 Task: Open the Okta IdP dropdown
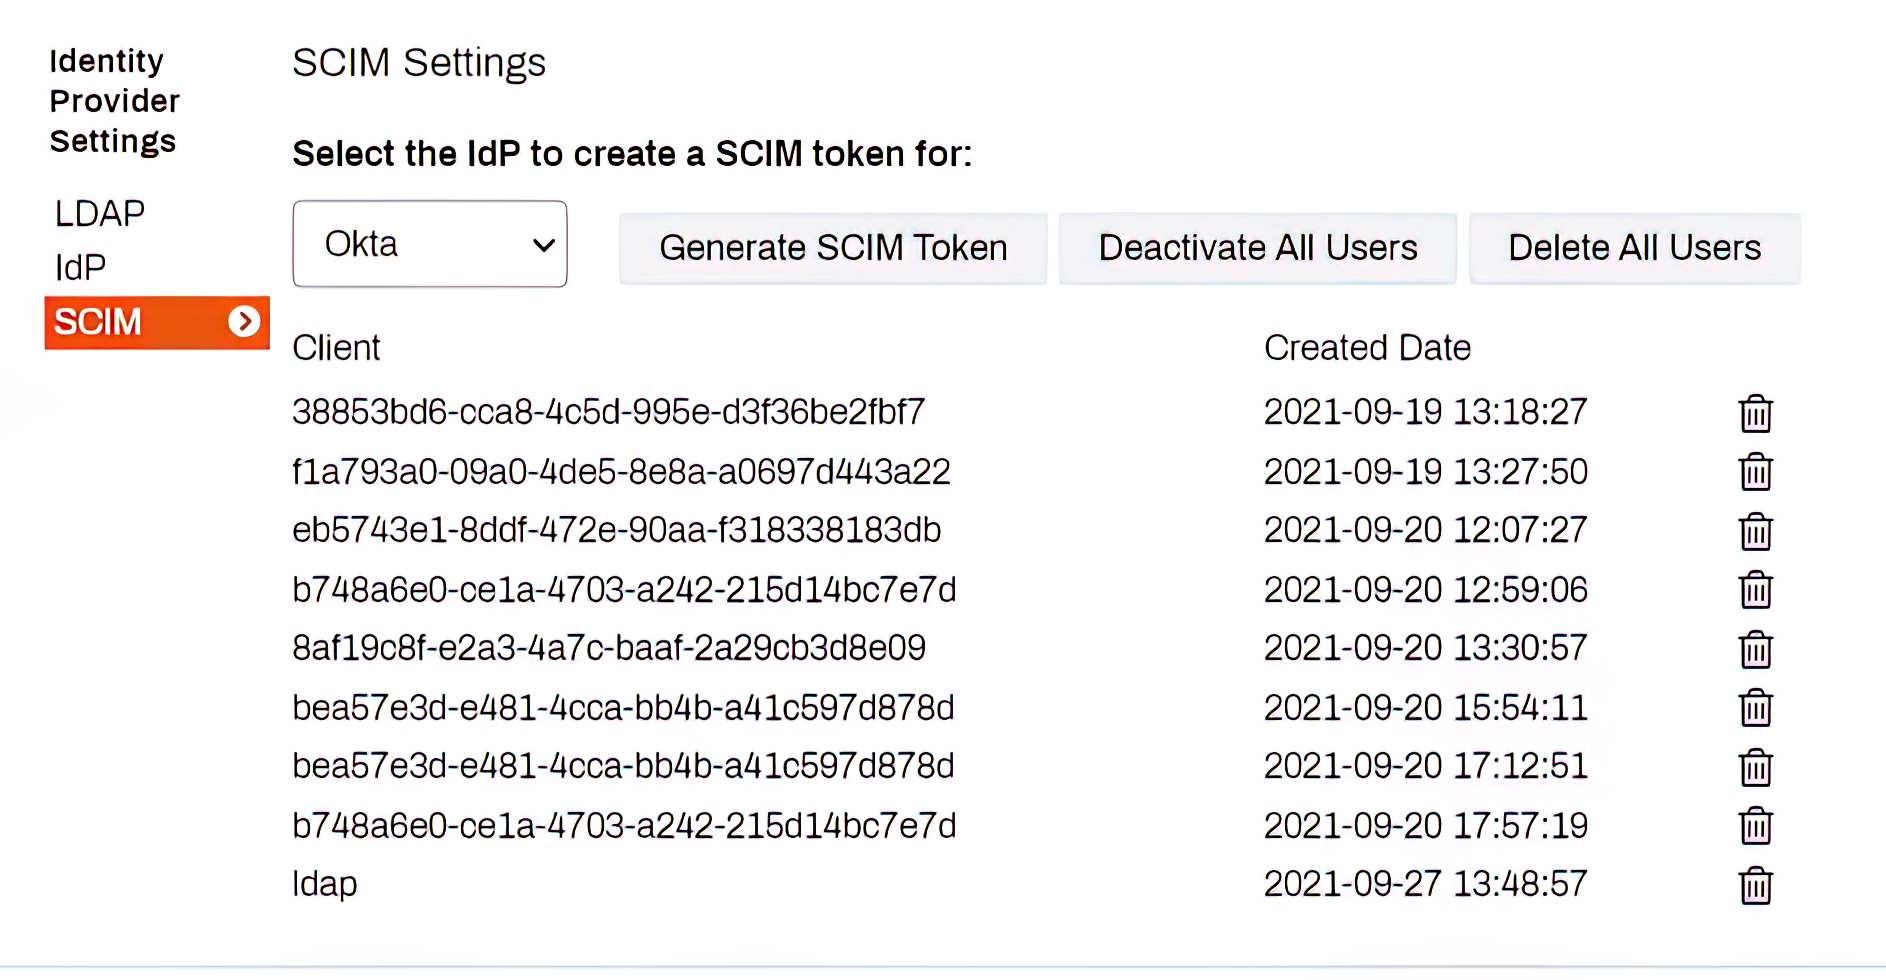430,244
